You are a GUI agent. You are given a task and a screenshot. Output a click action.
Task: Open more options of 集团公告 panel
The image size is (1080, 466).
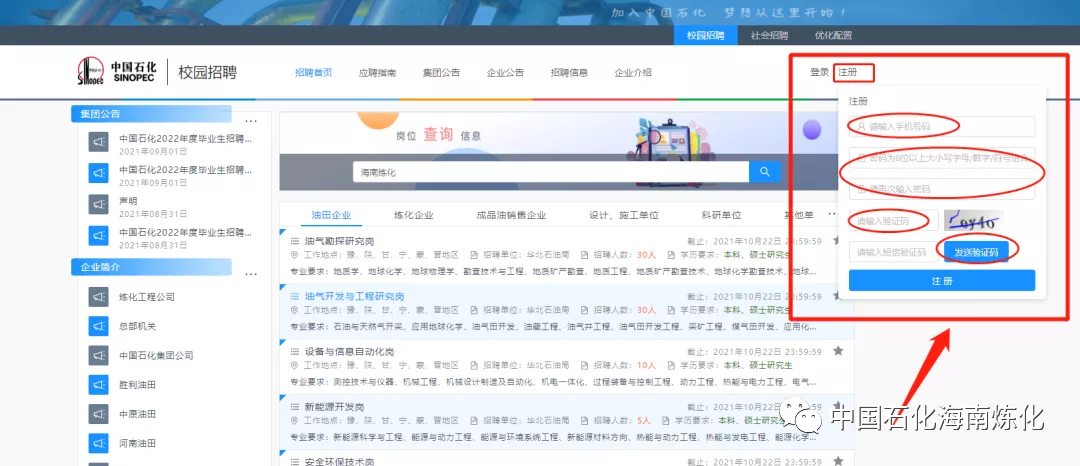pyautogui.click(x=251, y=120)
